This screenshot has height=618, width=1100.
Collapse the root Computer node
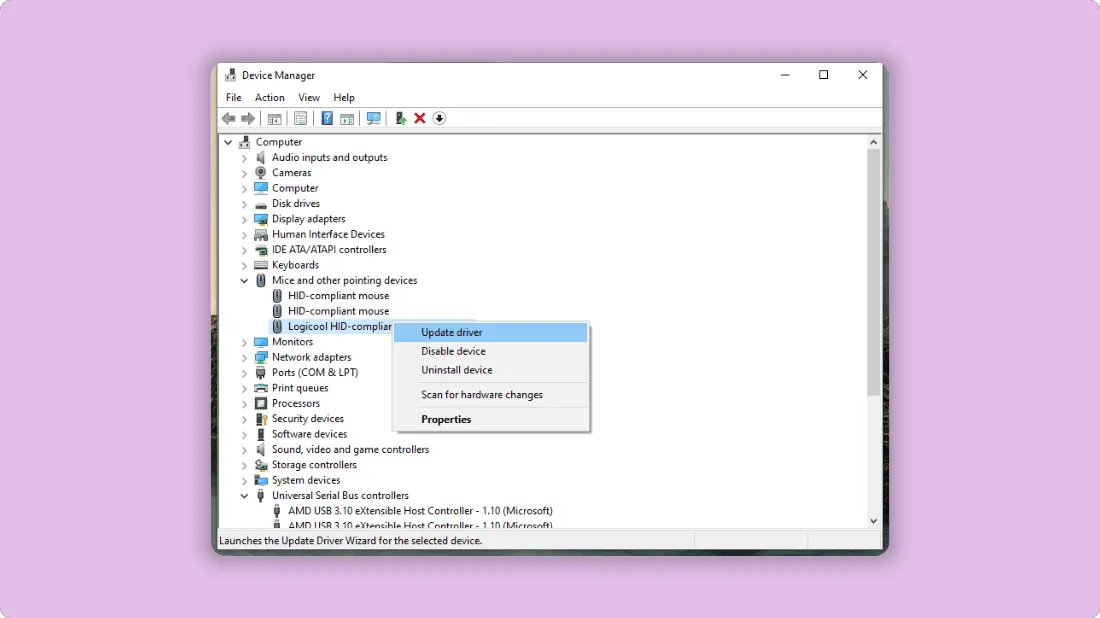228,142
